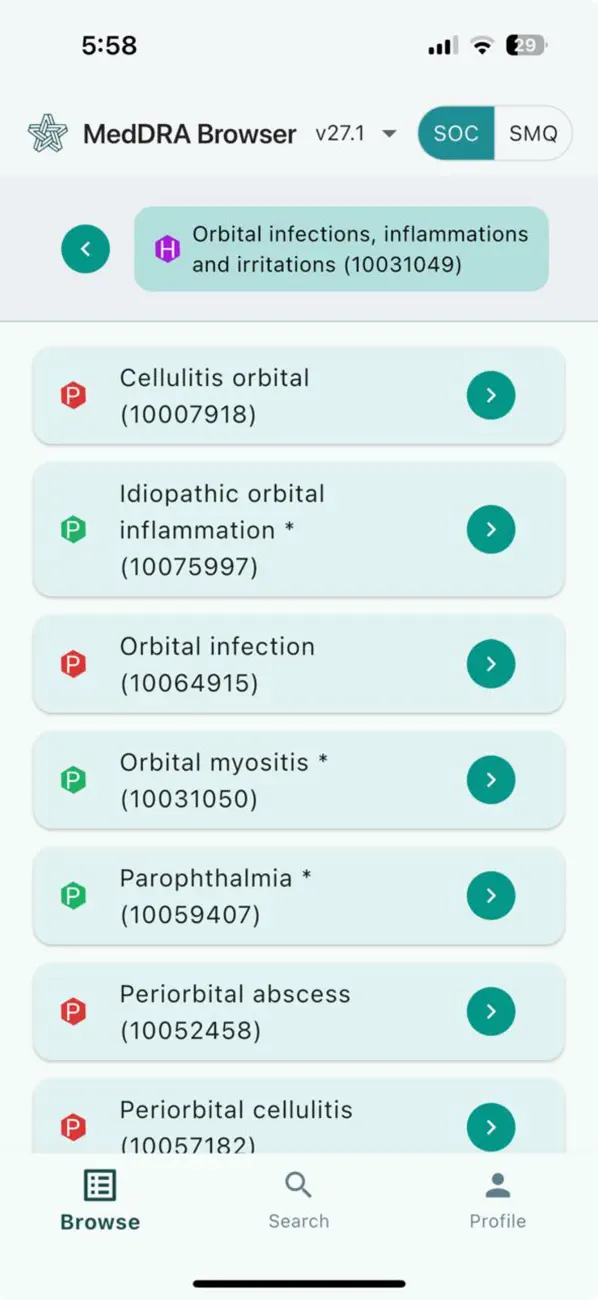
Task: Click the red badge next to Periorbital abscess
Action: click(x=72, y=1011)
